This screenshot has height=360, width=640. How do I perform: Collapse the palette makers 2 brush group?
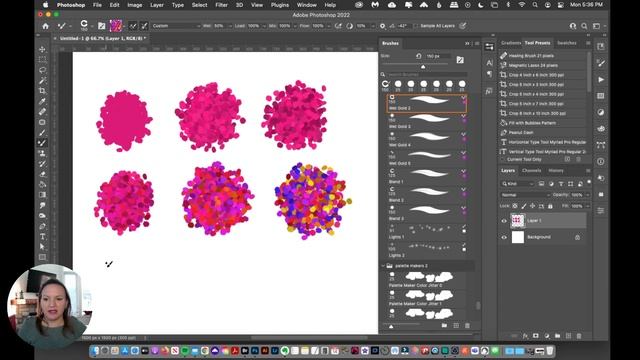pyautogui.click(x=383, y=266)
